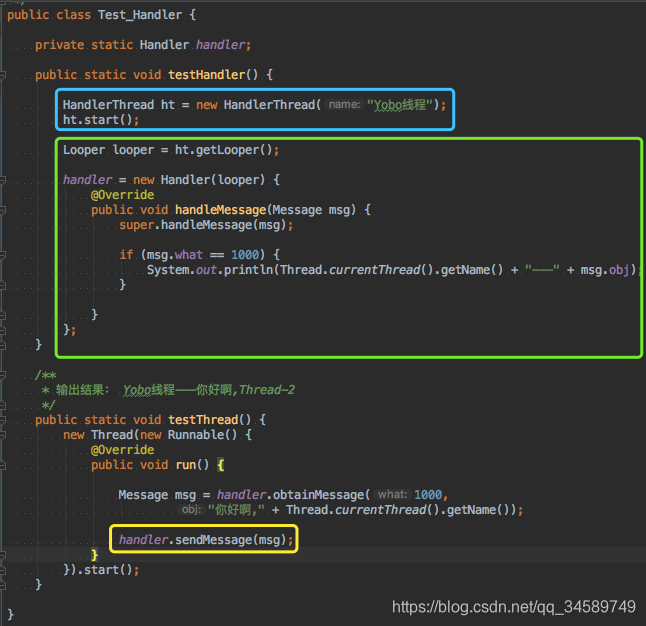Click 'Handler(looper)' constructor call
The height and width of the screenshot is (626, 646).
point(213,180)
